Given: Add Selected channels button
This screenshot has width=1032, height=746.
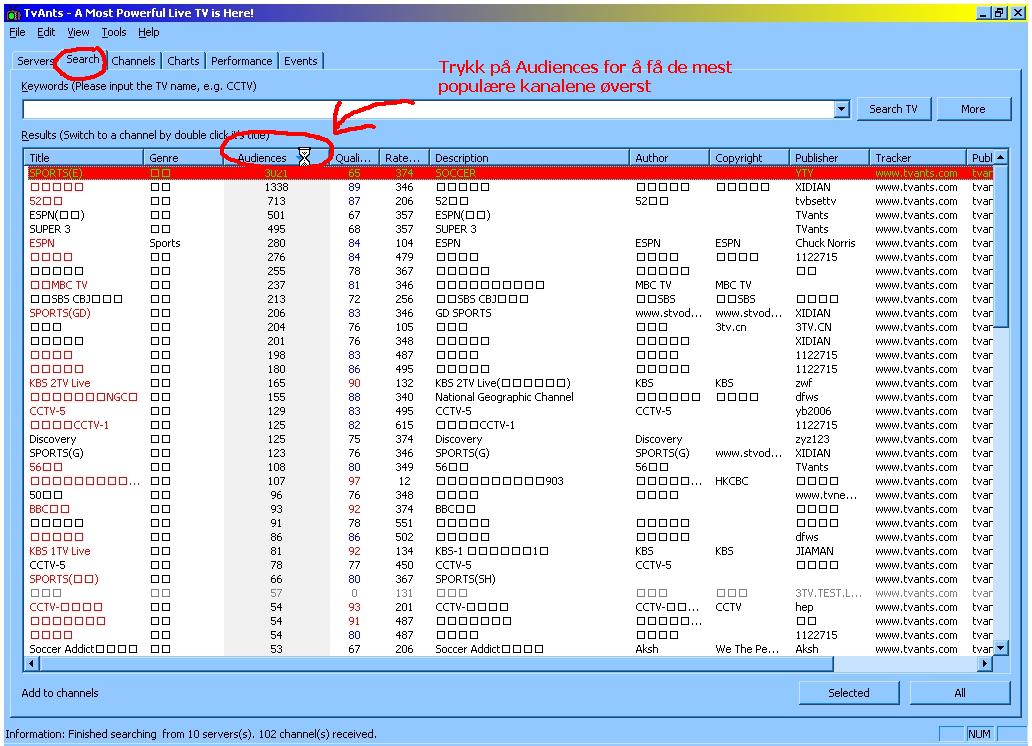Looking at the screenshot, I should 848,693.
